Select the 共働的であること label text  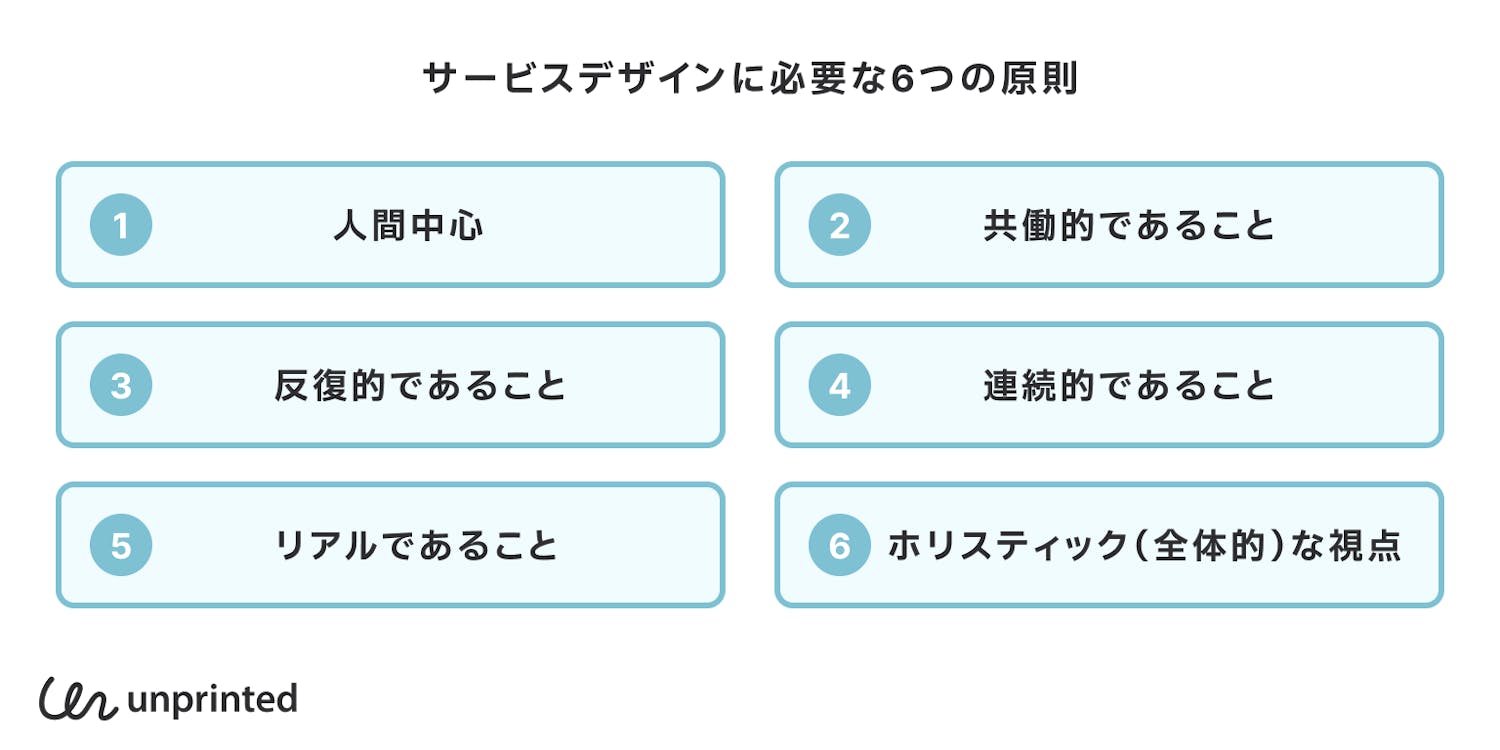1129,227
